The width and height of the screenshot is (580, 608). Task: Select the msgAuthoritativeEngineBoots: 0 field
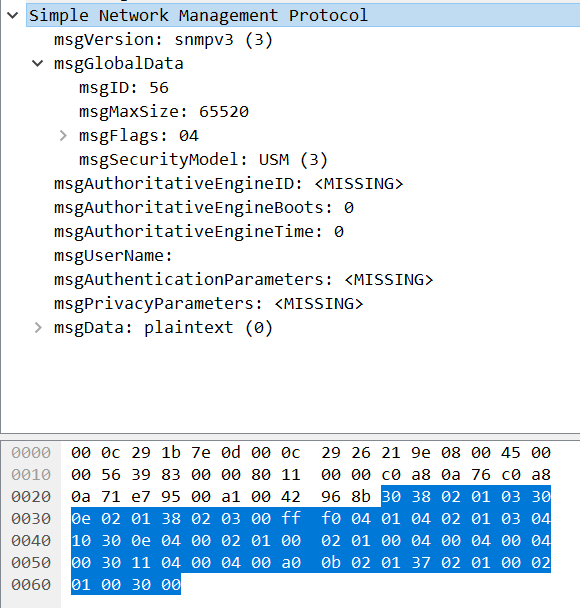(x=204, y=208)
